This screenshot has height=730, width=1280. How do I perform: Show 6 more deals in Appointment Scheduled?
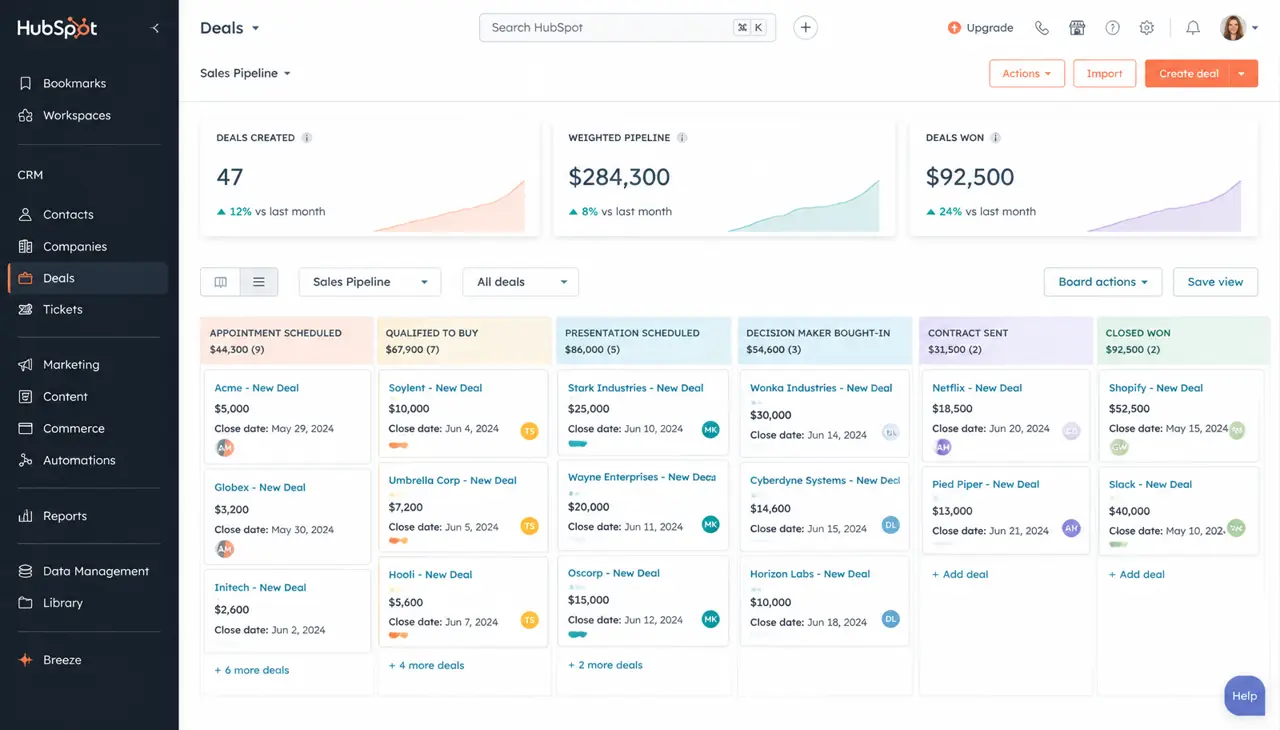(x=252, y=670)
